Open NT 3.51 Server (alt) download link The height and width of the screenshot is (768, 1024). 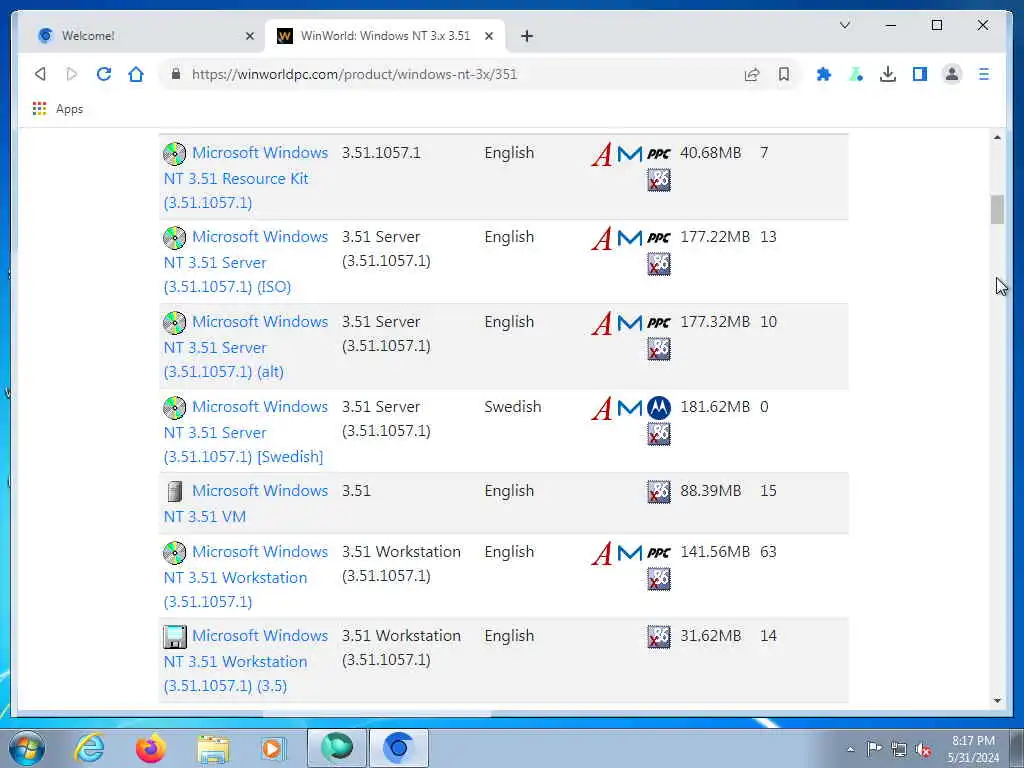246,347
